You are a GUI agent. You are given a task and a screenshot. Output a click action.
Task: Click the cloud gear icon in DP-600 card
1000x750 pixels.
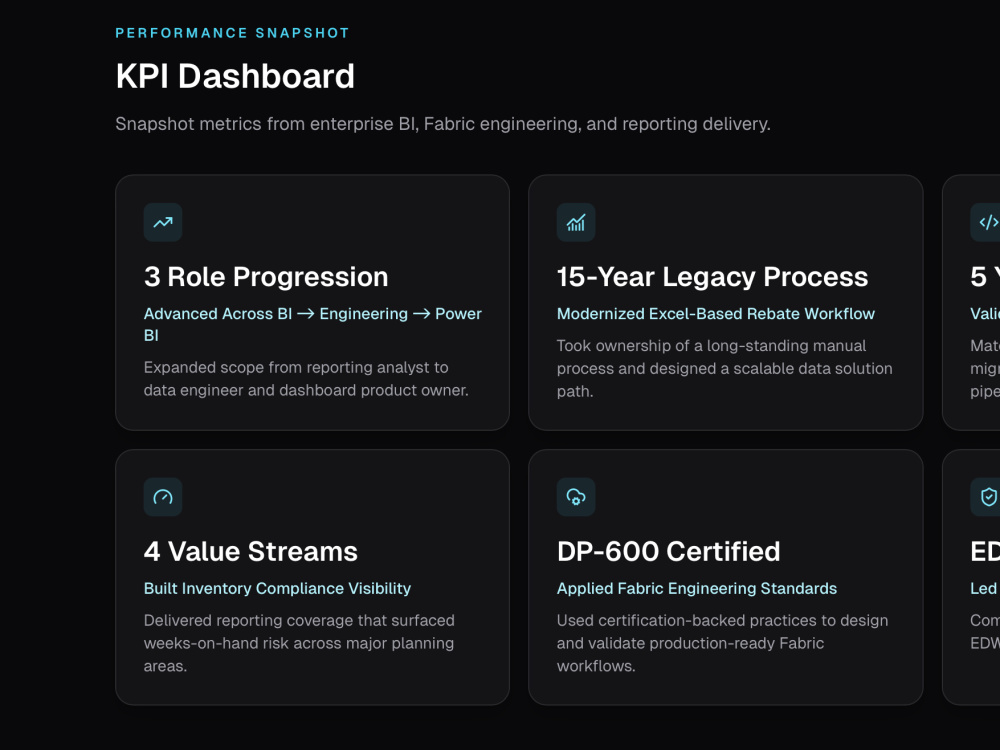coord(576,497)
